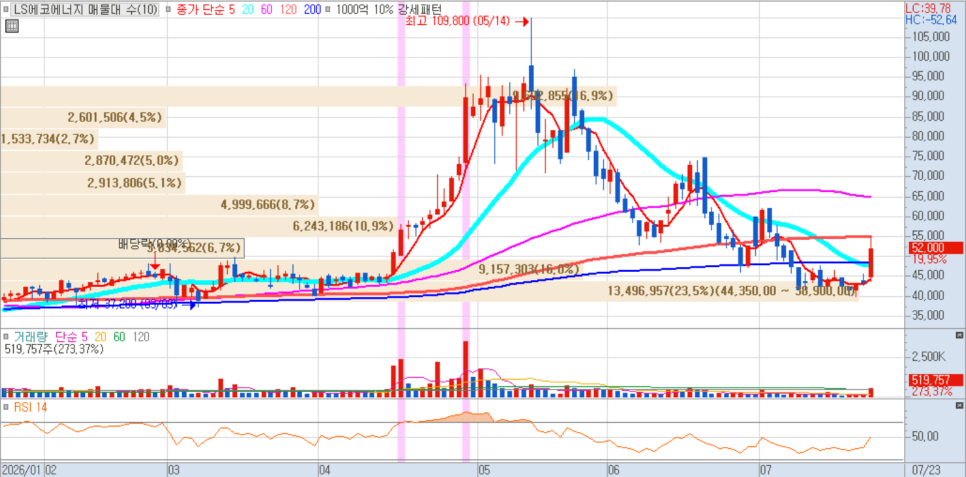The width and height of the screenshot is (966, 477).
Task: Toggle the square before 1000억 10% 강세패턴
Action: pyautogui.click(x=327, y=9)
